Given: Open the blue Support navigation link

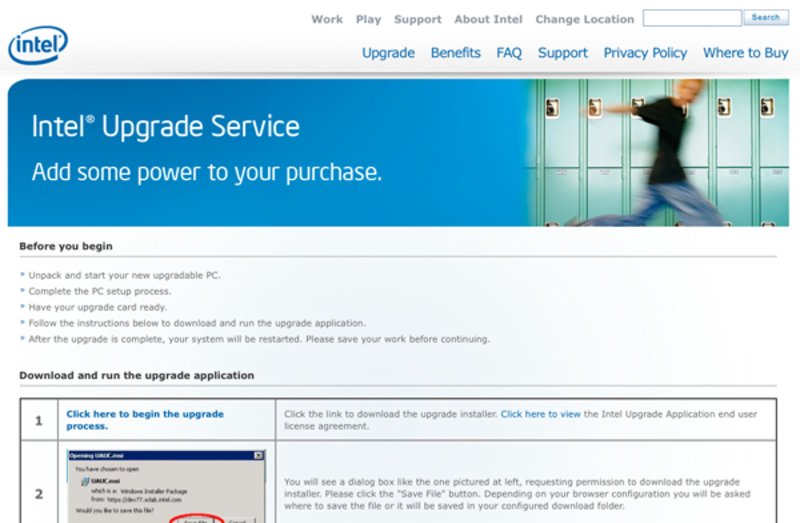Looking at the screenshot, I should 563,53.
